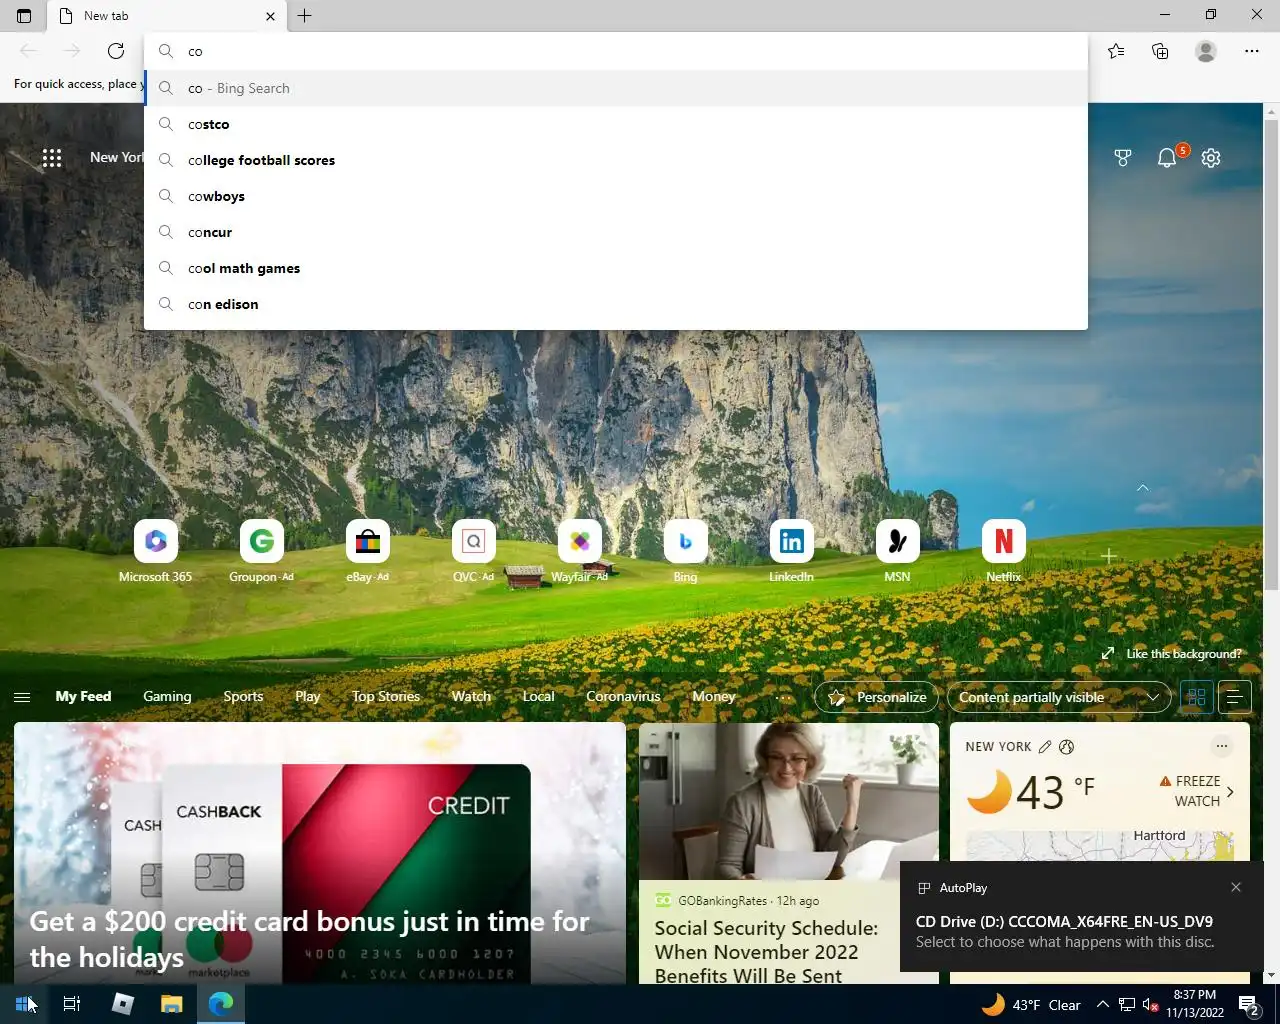Click the Personalize button
Viewport: 1280px width, 1024px height.
[877, 697]
